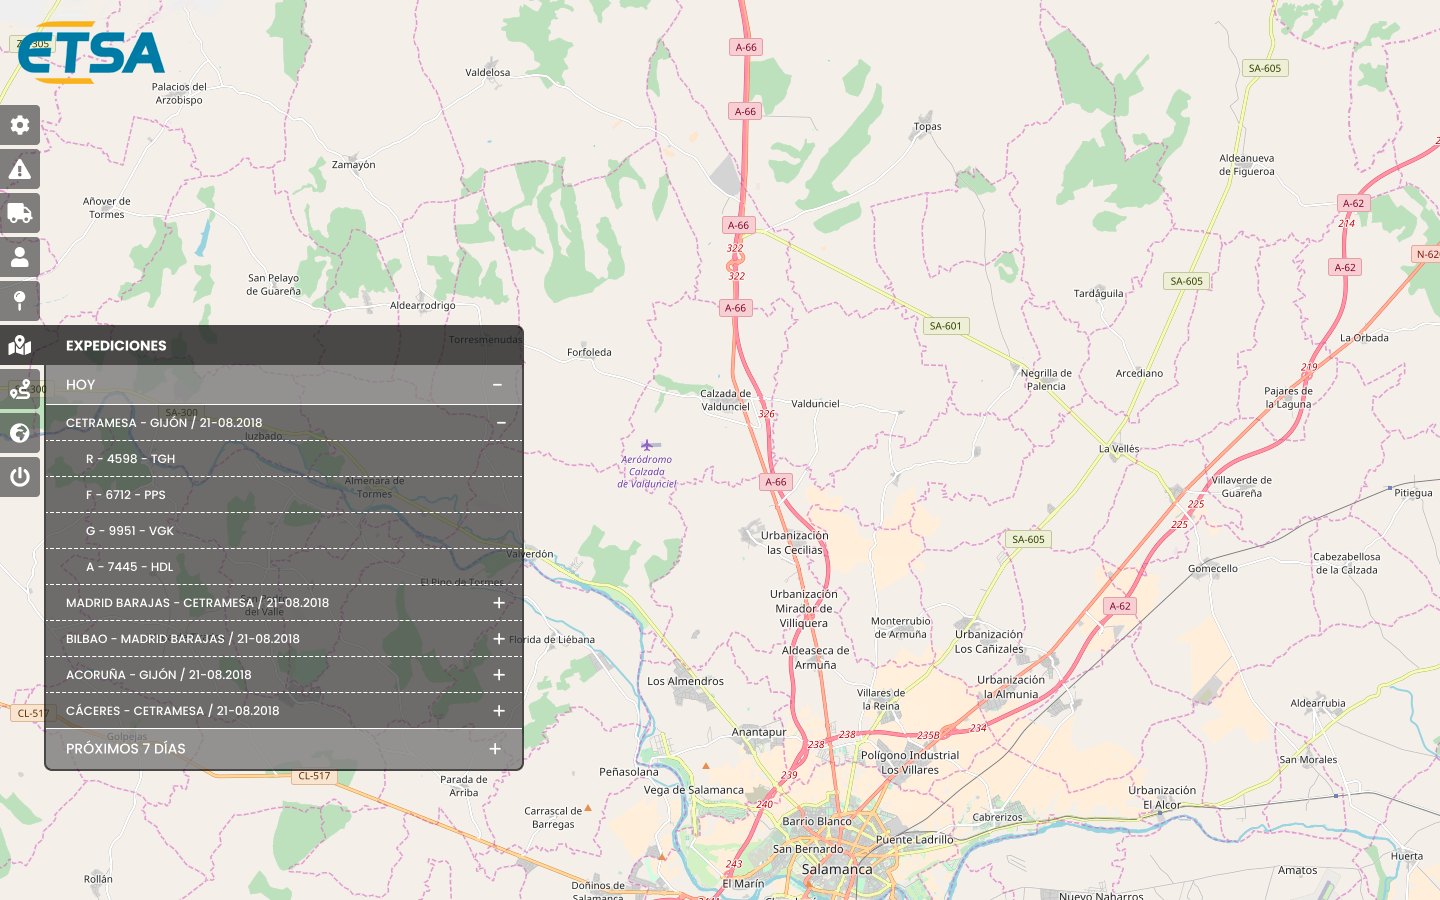
Task: Click the ETSA logo
Action: pos(91,53)
